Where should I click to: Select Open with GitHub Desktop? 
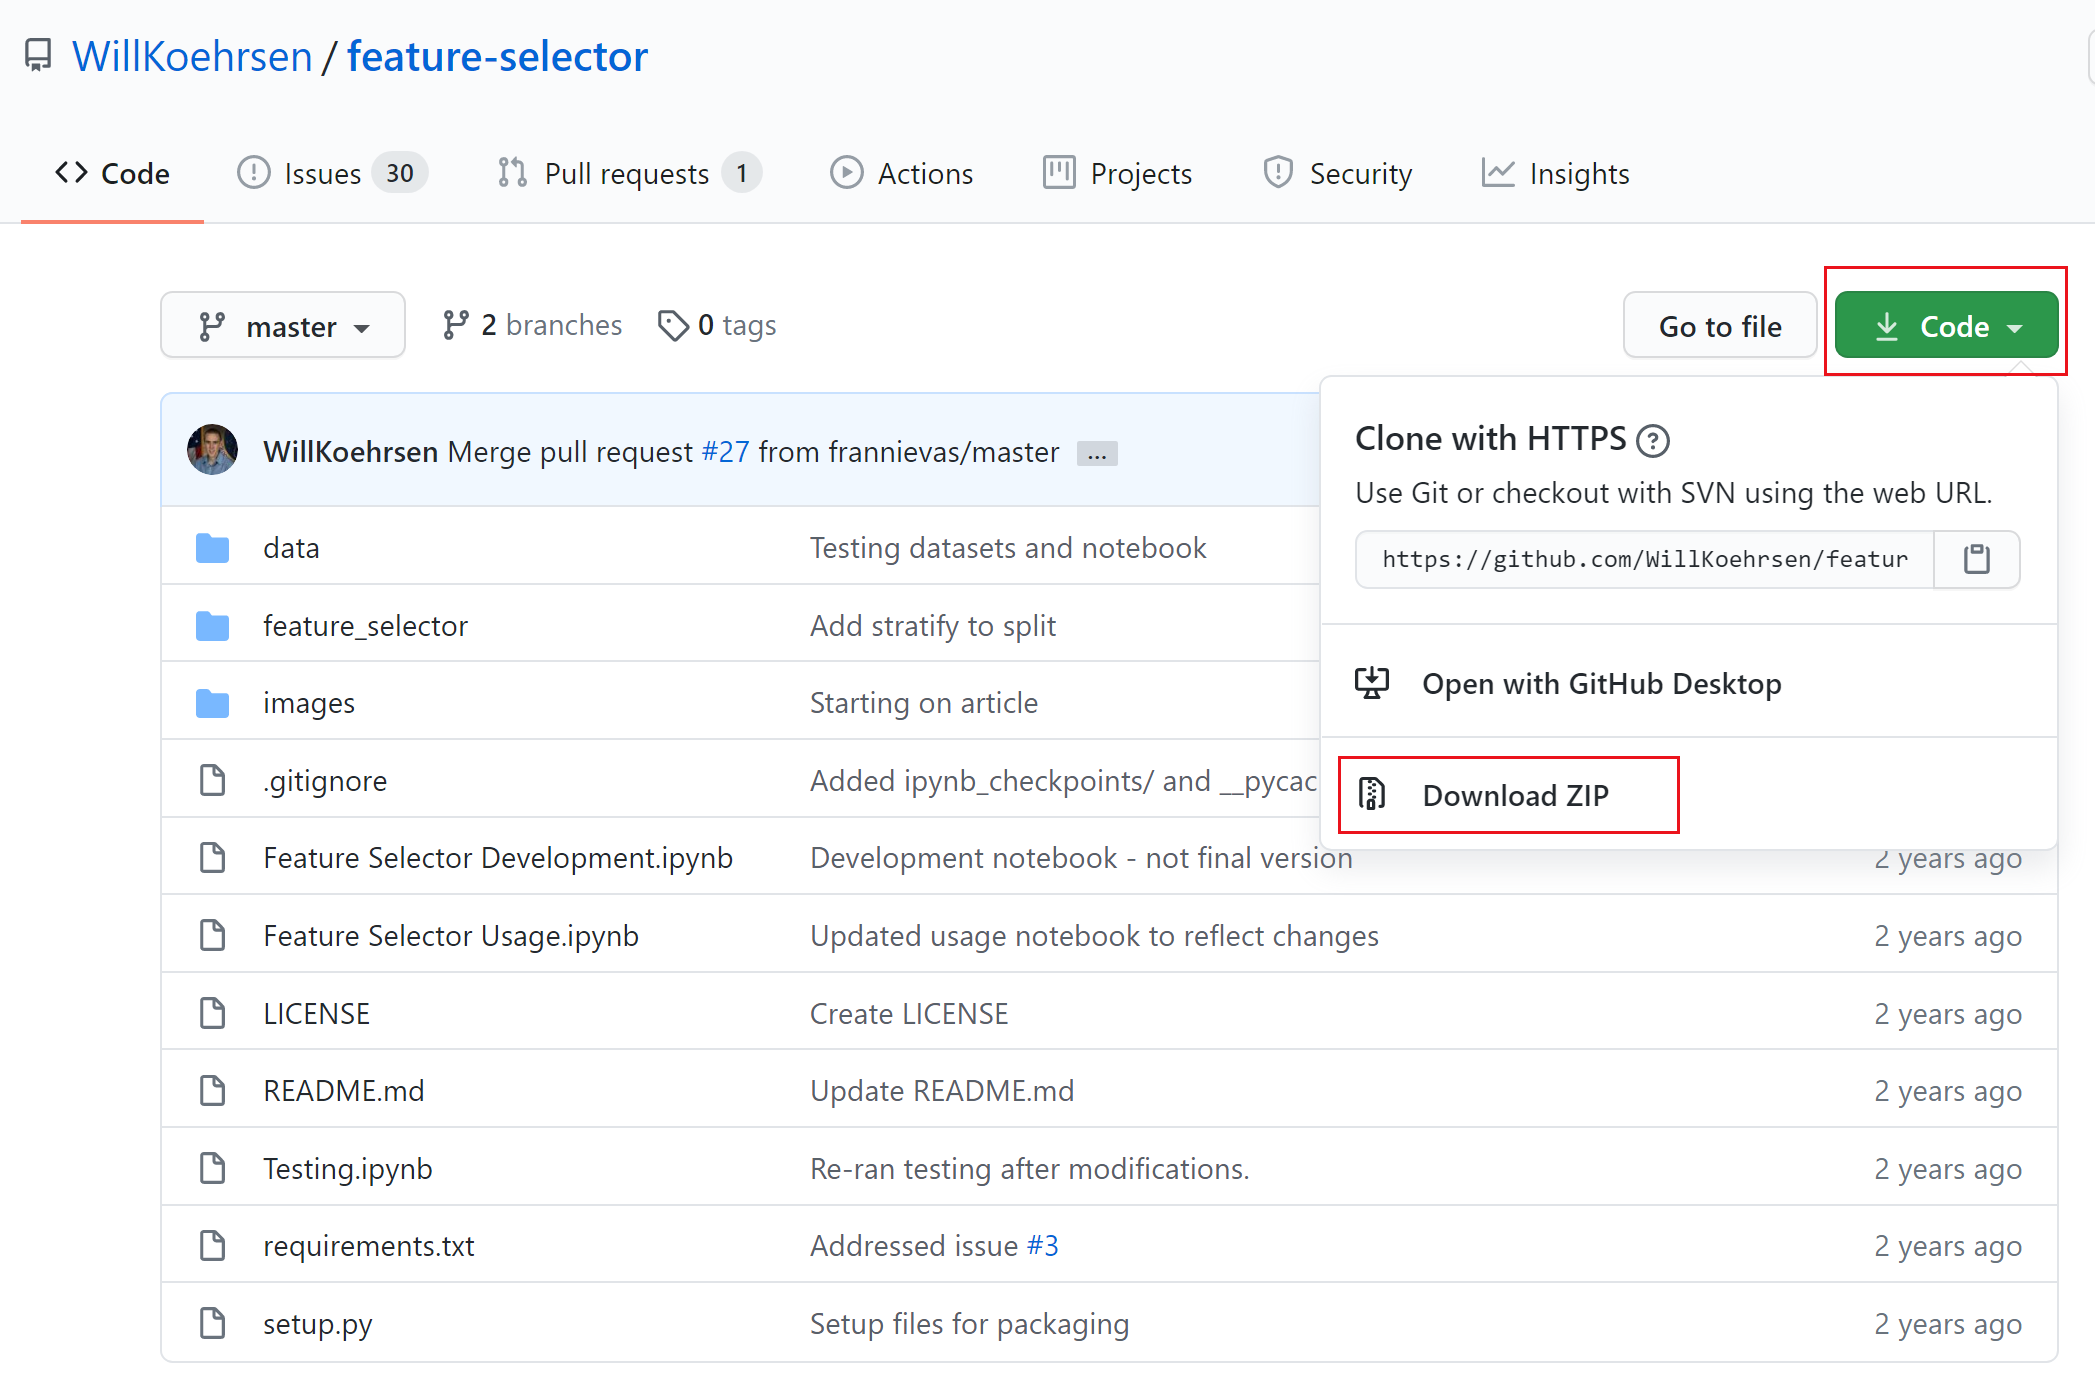[x=1600, y=684]
